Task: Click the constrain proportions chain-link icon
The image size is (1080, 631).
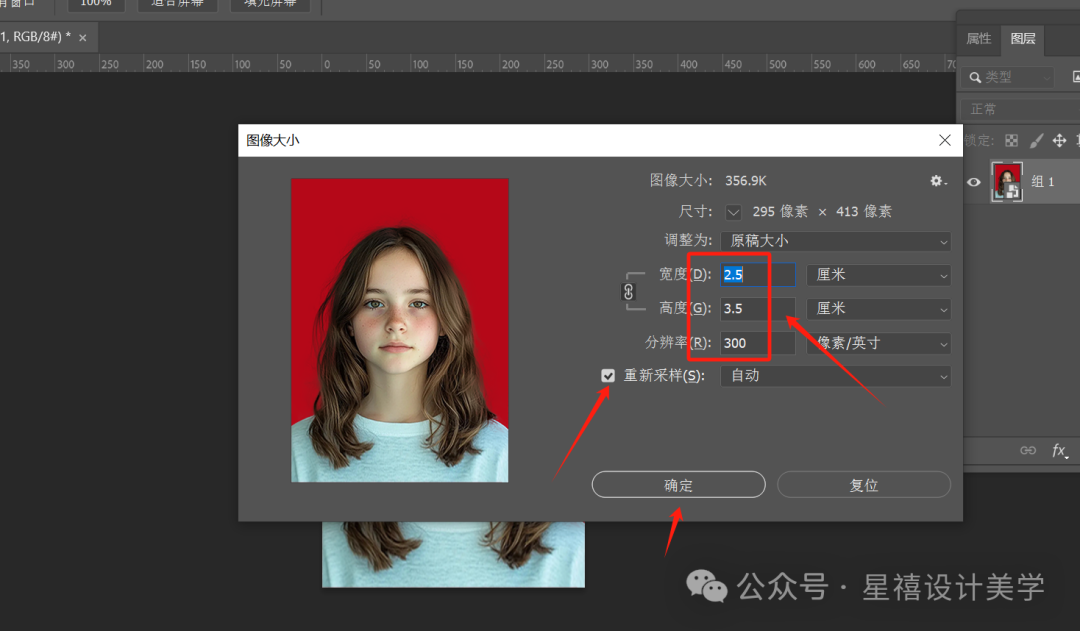Action: coord(628,292)
